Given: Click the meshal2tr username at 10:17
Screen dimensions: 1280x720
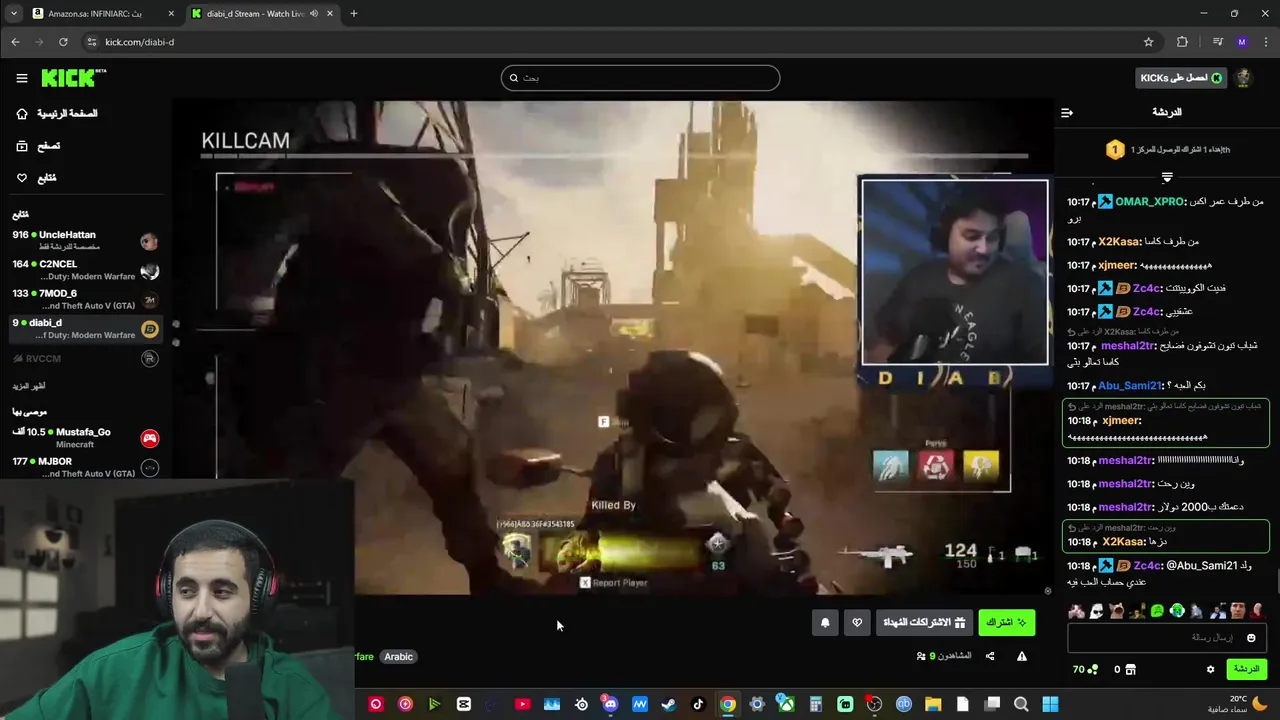Looking at the screenshot, I should point(1127,346).
